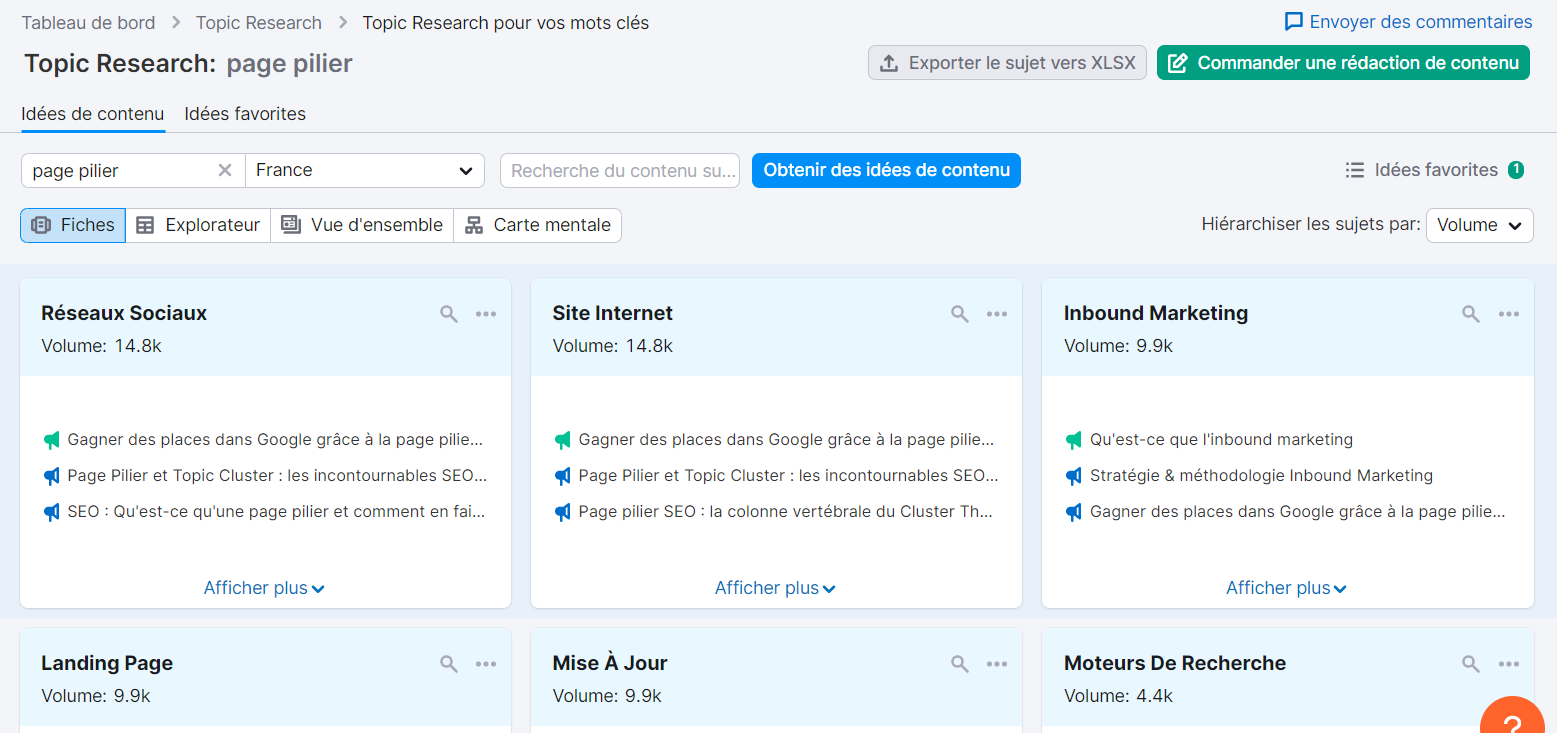Click search icon on Site Internet card

[960, 314]
